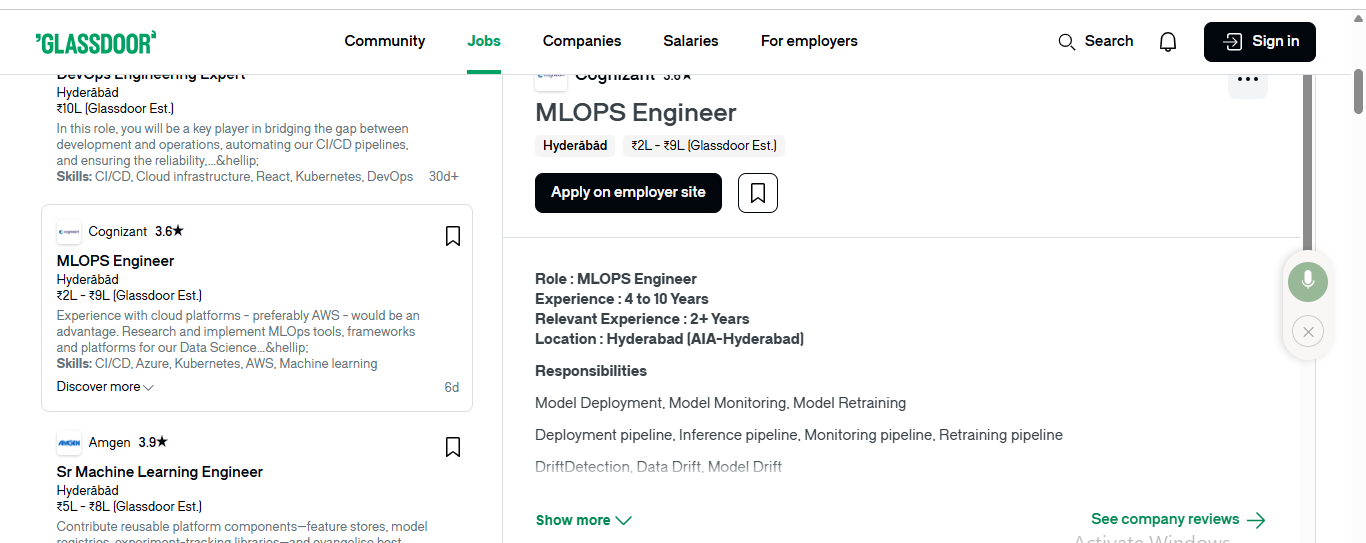The height and width of the screenshot is (543, 1366).
Task: Click the magnifier Search icon
Action: click(x=1067, y=42)
